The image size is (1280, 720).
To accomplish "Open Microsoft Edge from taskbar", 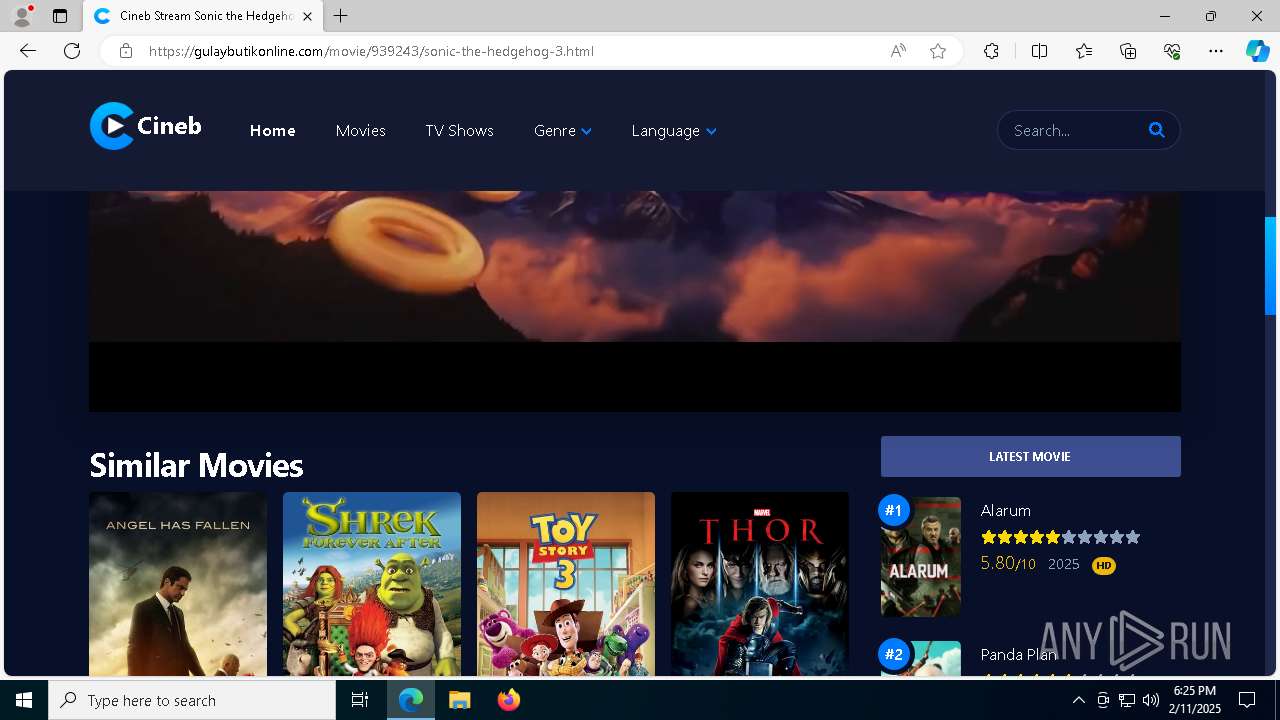I will coord(411,700).
